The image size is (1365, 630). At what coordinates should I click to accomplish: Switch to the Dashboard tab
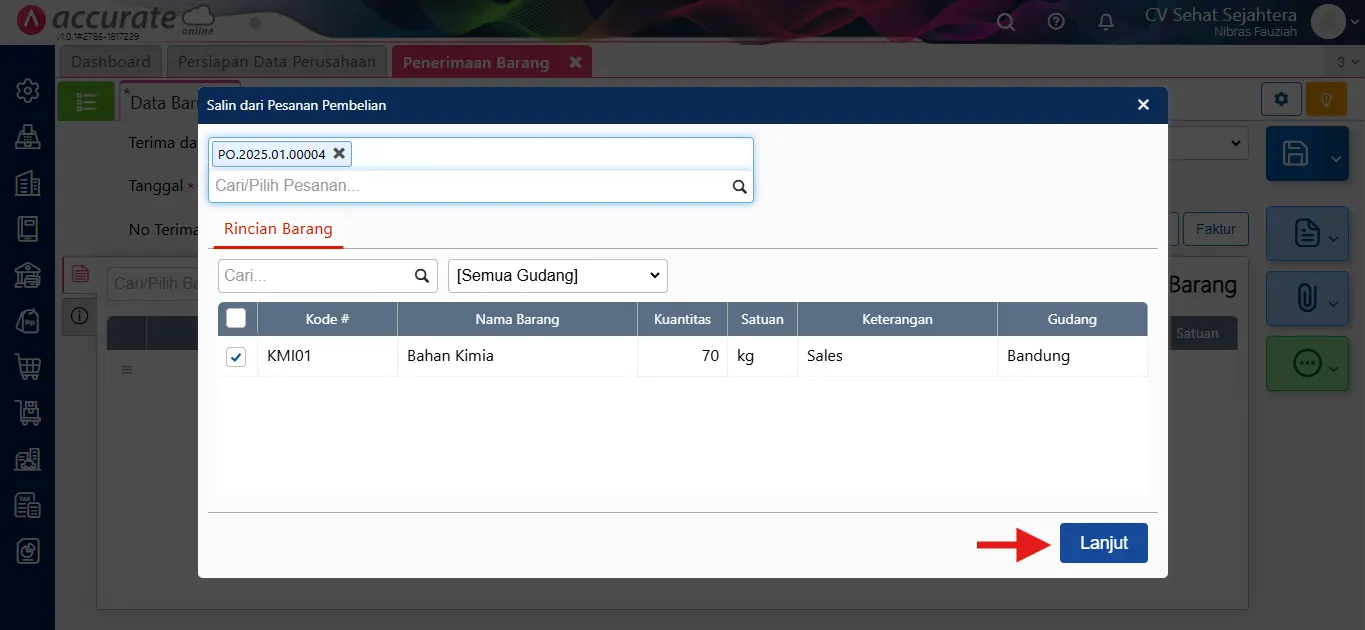tap(111, 62)
